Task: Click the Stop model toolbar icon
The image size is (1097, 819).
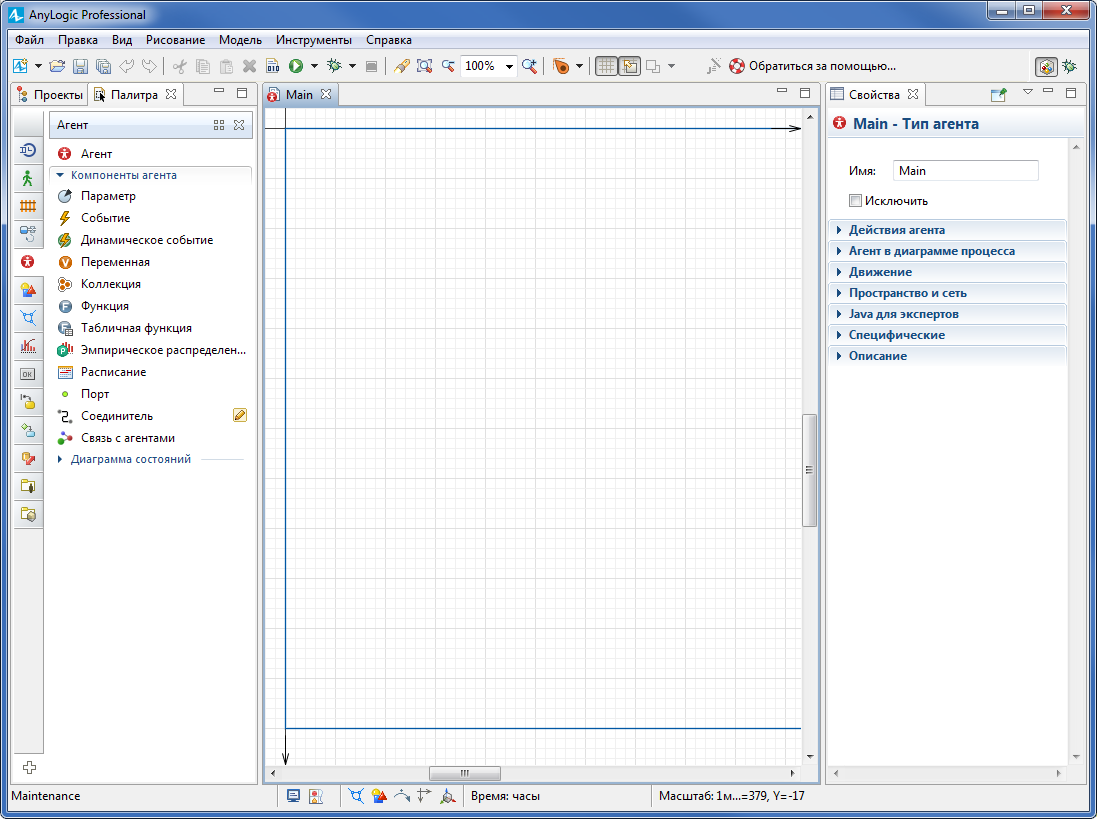Action: tap(371, 66)
